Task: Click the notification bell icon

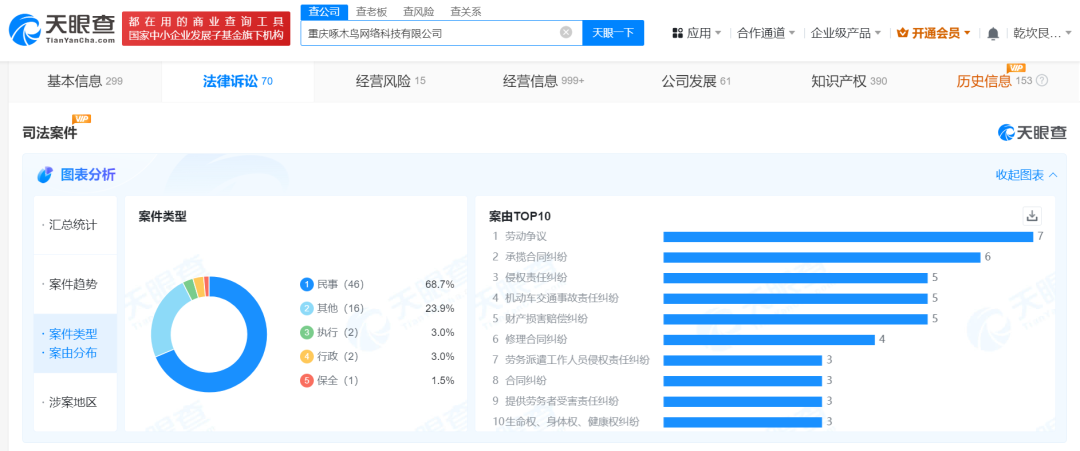Action: [993, 33]
